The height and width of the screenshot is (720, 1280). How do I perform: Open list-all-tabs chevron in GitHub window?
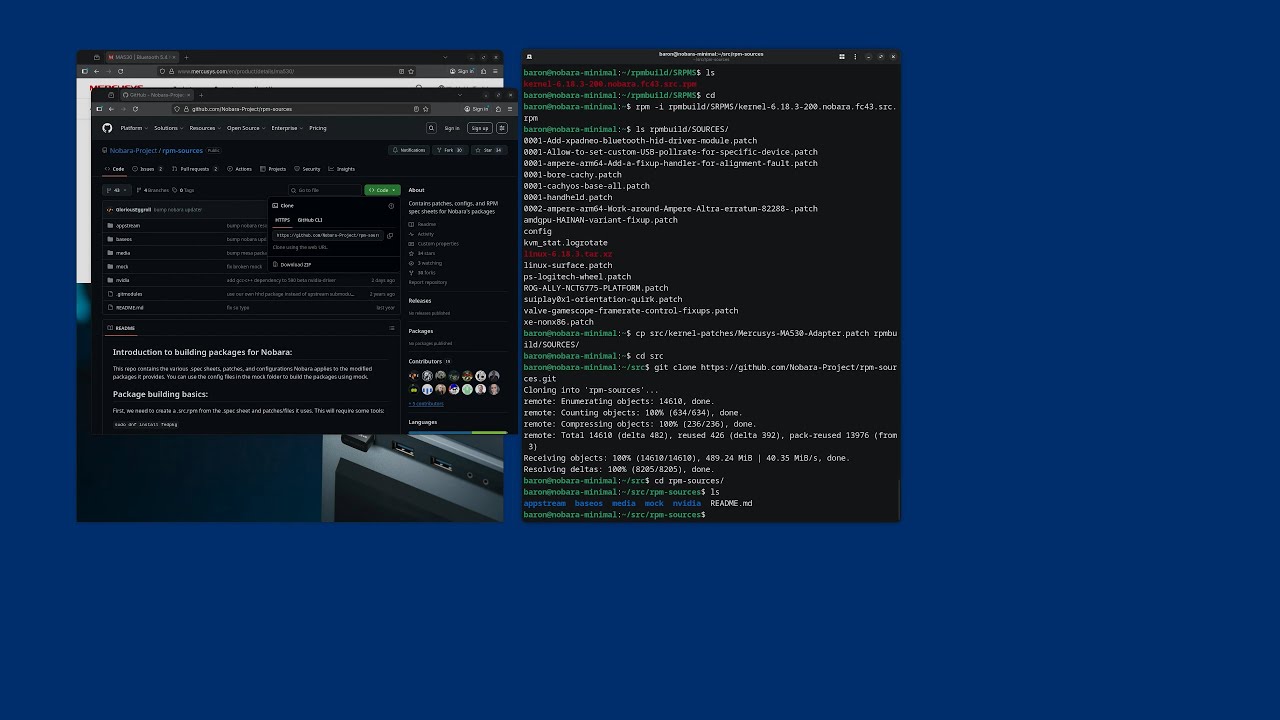point(460,95)
